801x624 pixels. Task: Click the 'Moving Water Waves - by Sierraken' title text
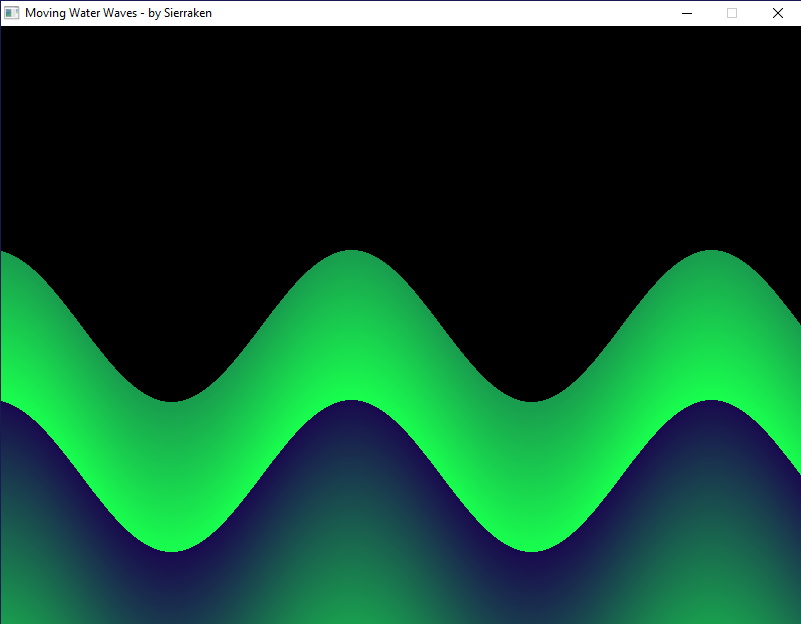[x=118, y=13]
